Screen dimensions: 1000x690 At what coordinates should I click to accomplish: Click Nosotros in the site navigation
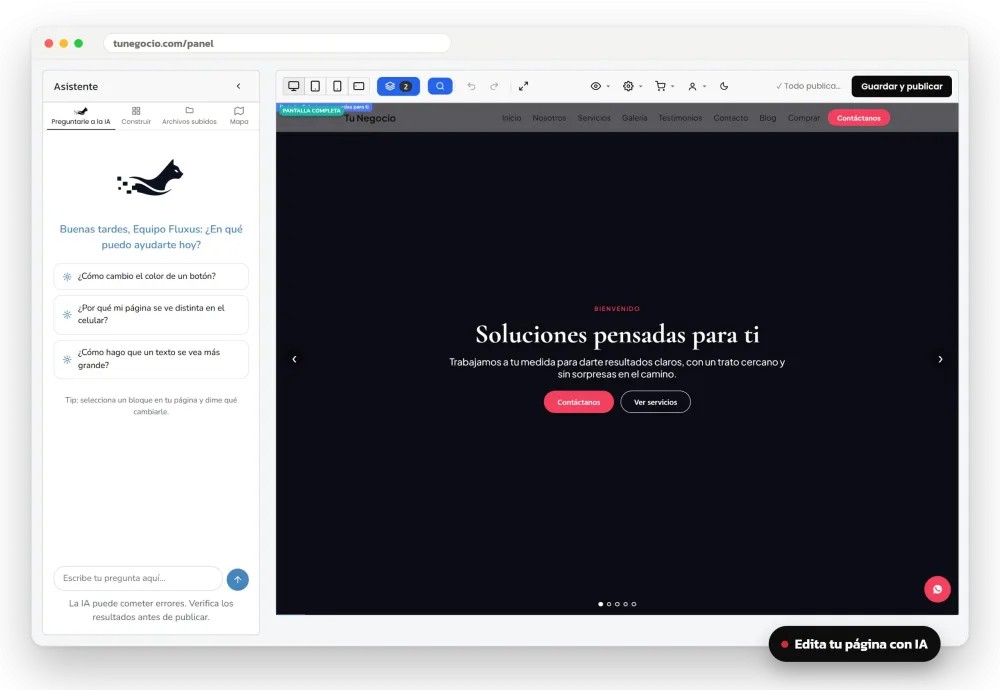tap(549, 118)
